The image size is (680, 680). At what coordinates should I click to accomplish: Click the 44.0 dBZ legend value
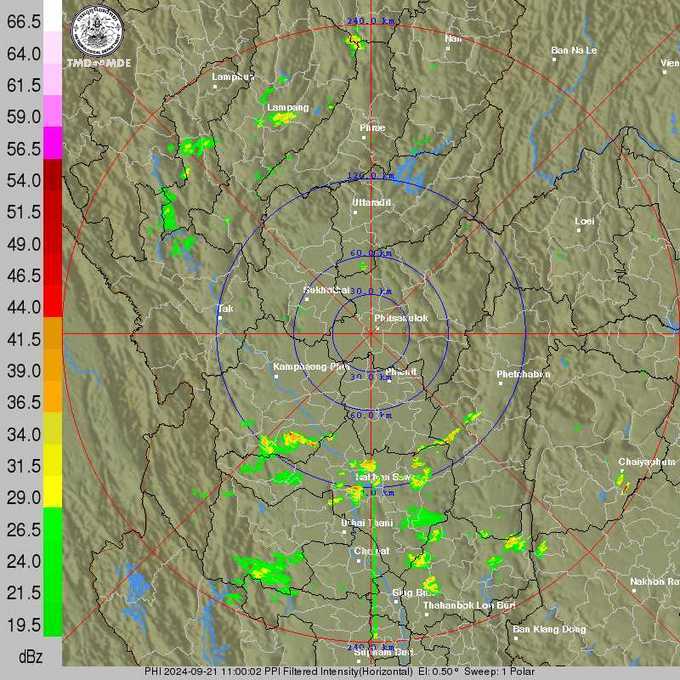pyautogui.click(x=24, y=307)
